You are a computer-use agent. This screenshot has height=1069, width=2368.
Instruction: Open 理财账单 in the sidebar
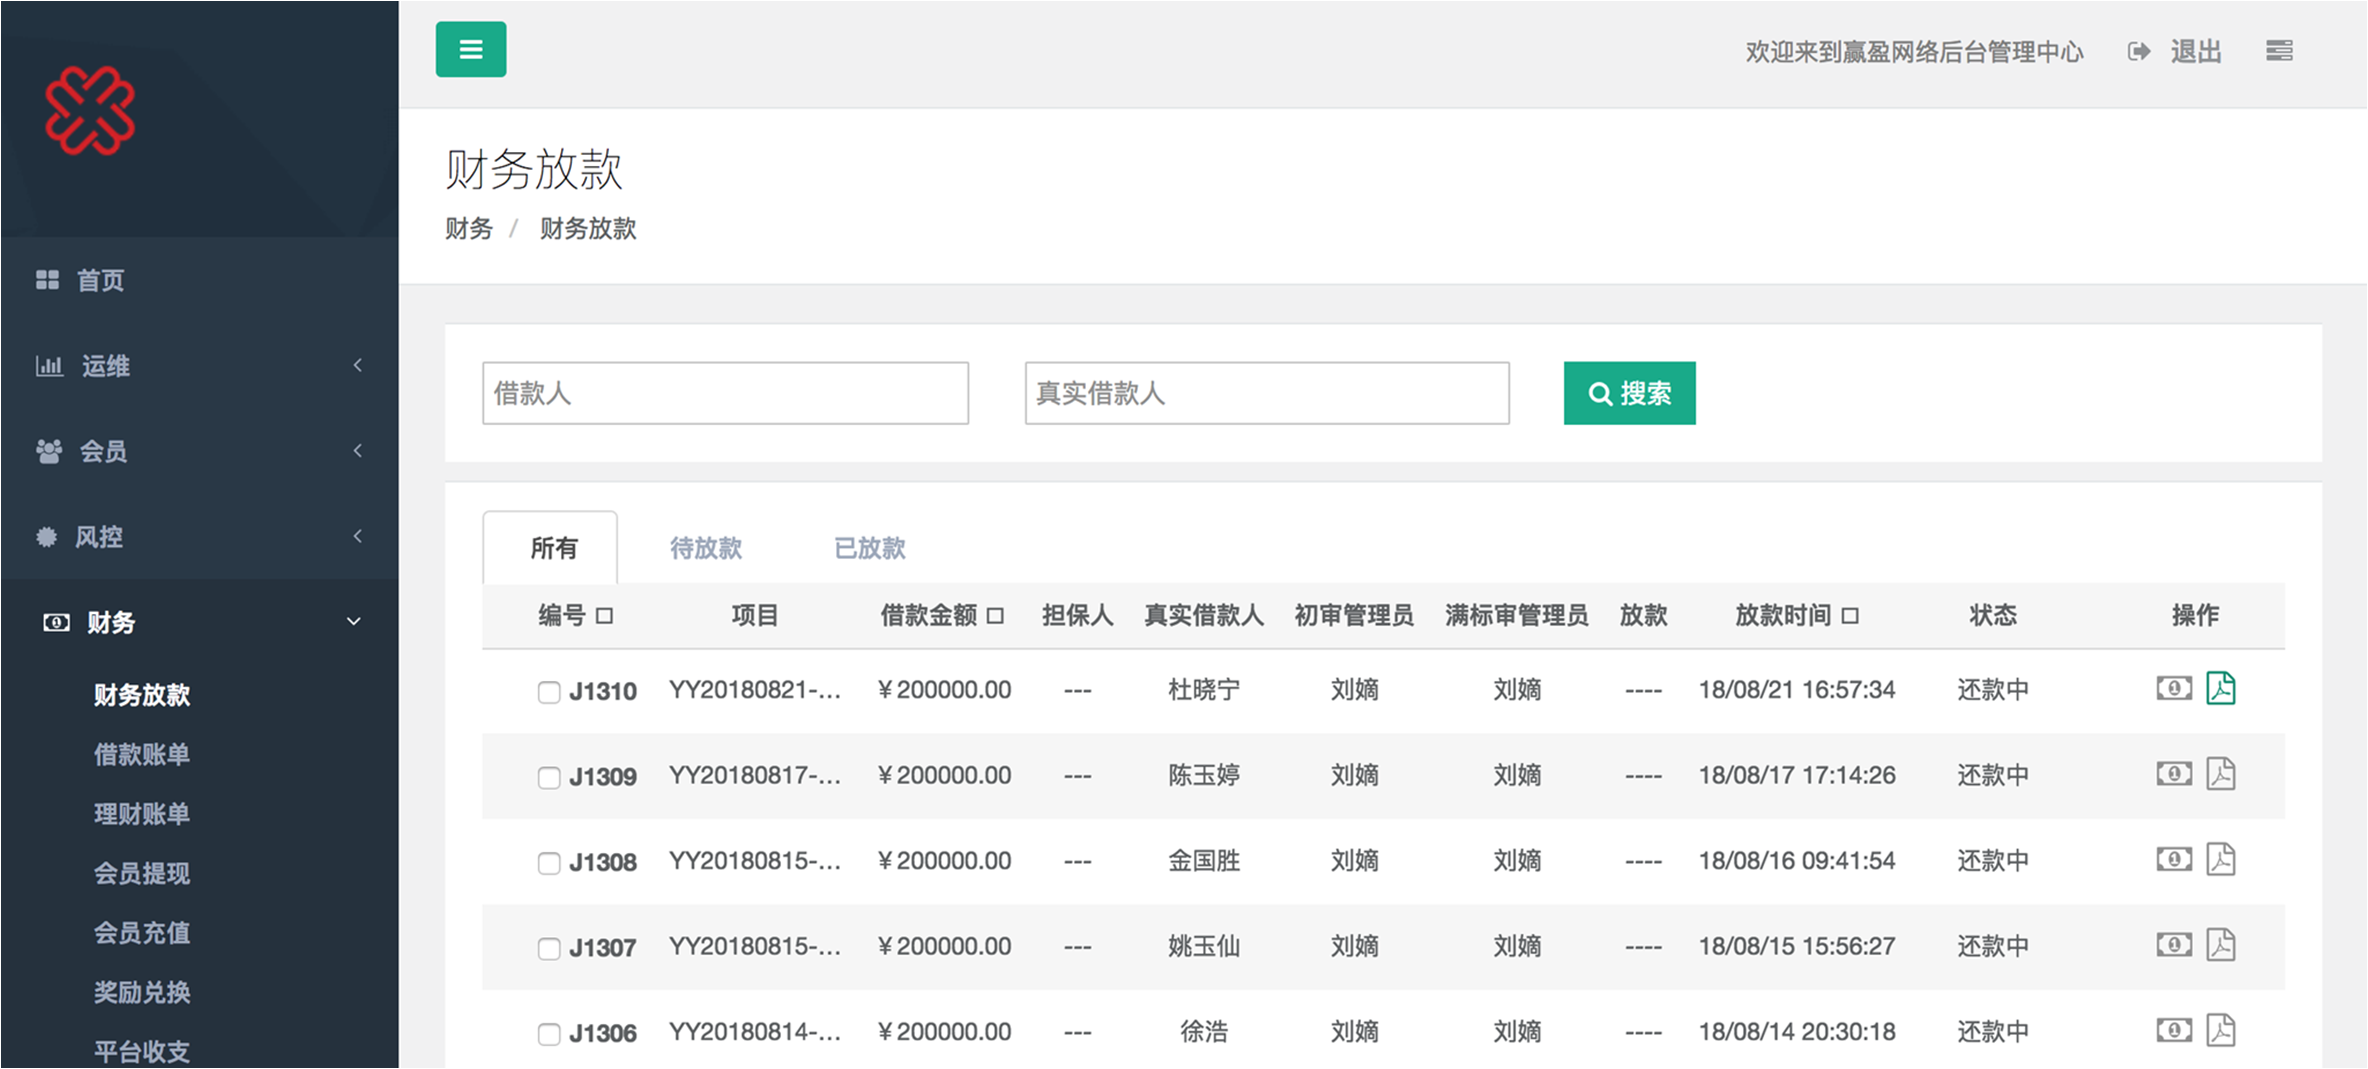(x=142, y=814)
